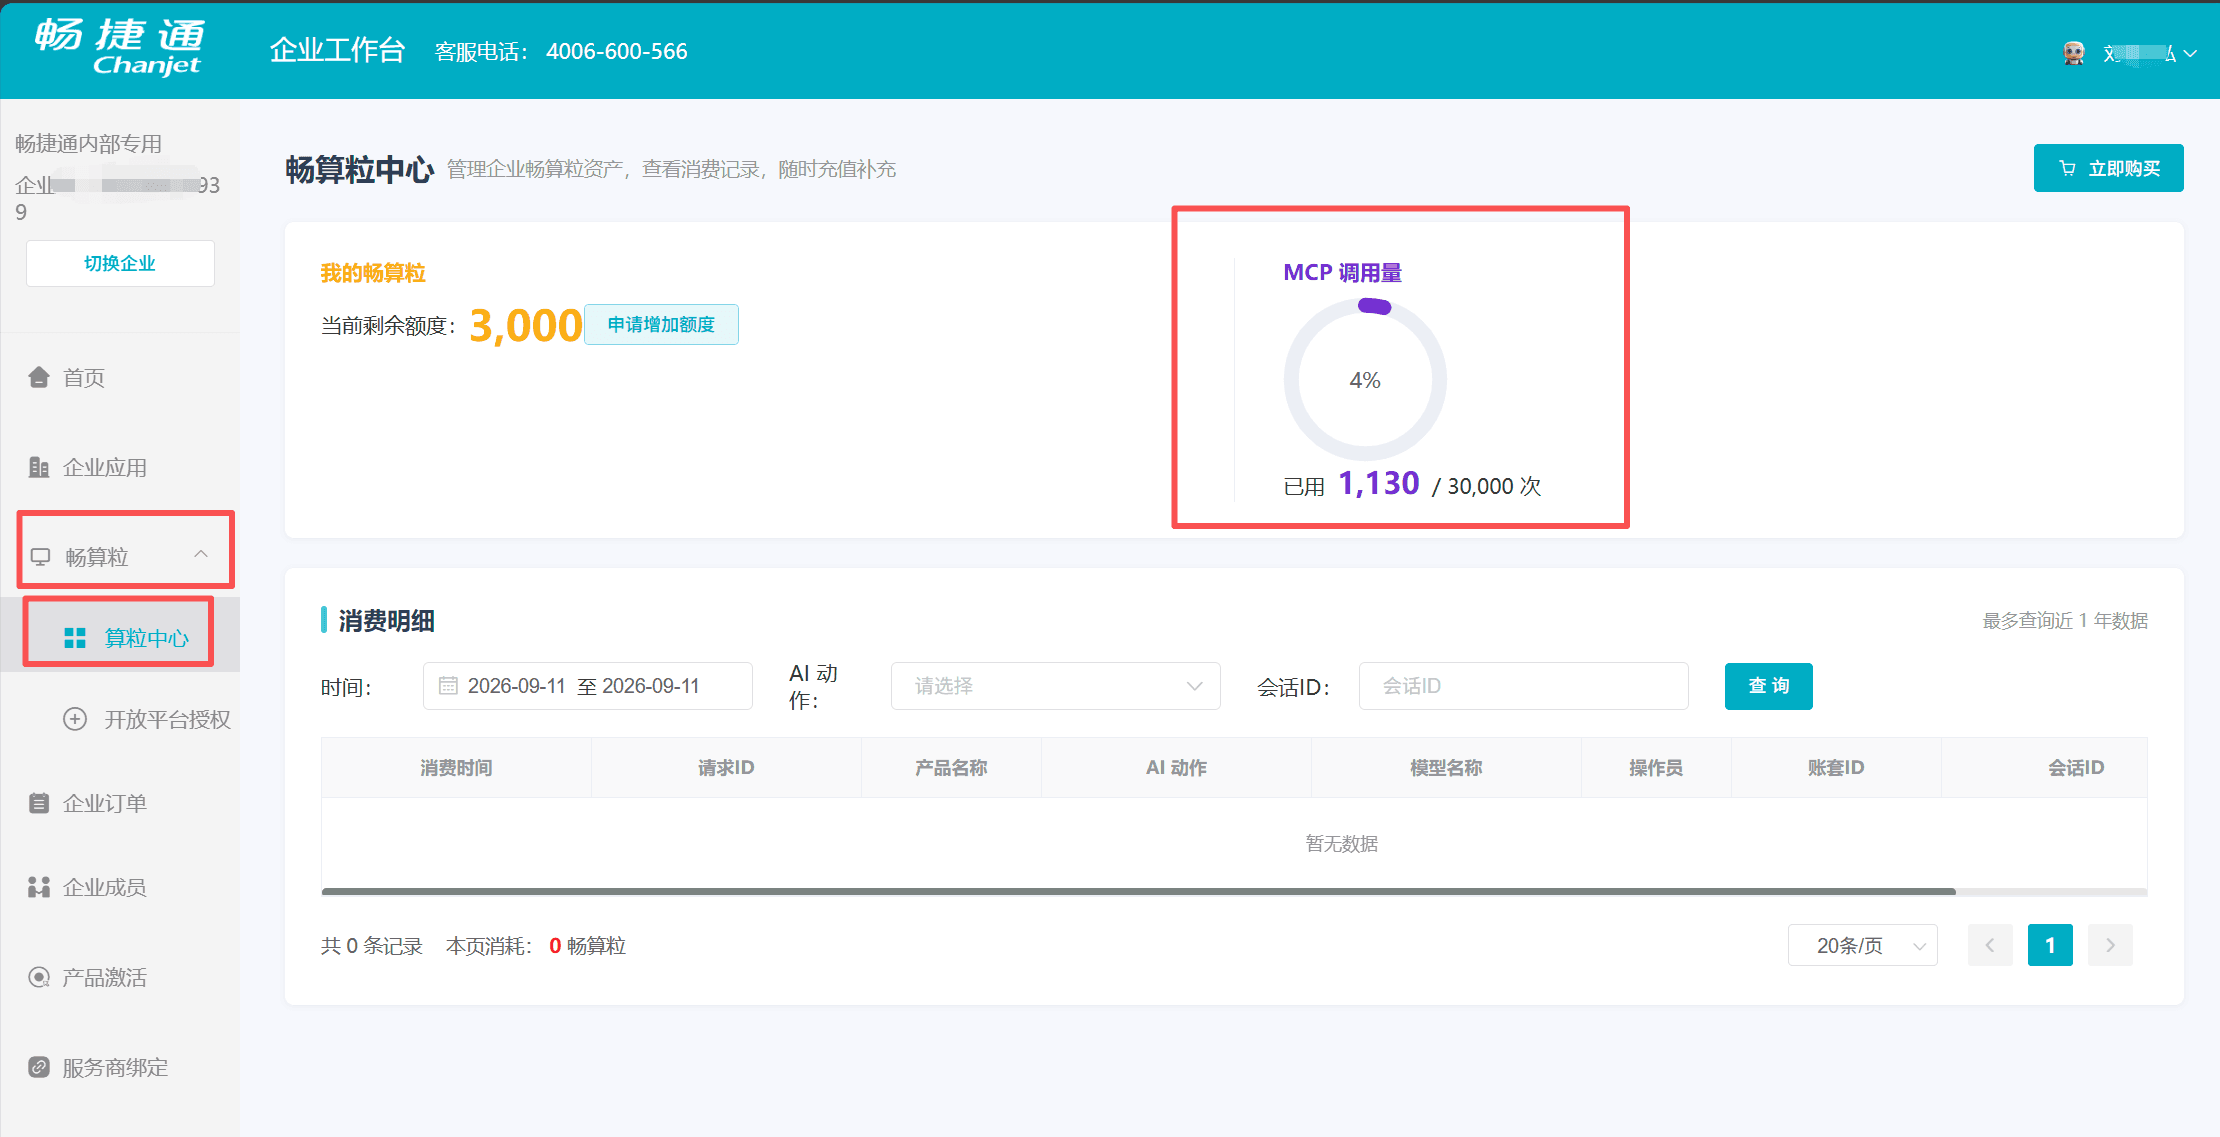
Task: Click the AI 动作 column header
Action: pos(1176,768)
